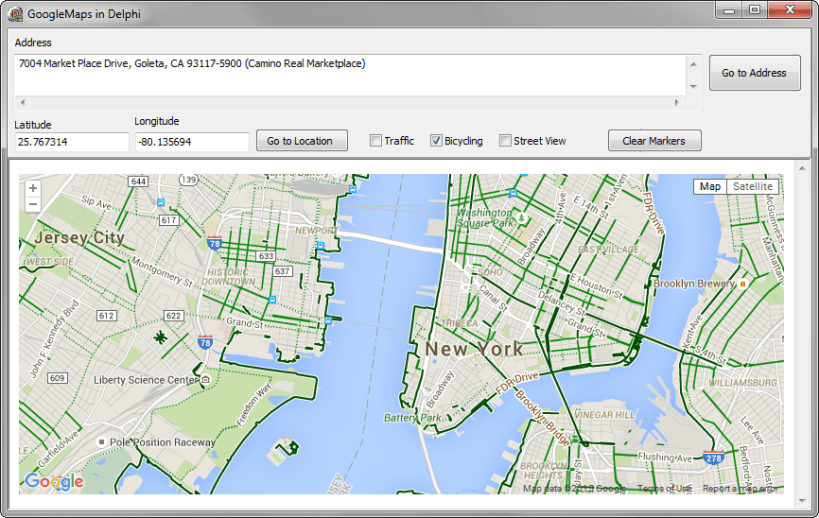Click the TRIBECA neighborhood label
Screen dimensions: 819x518
coord(460,324)
